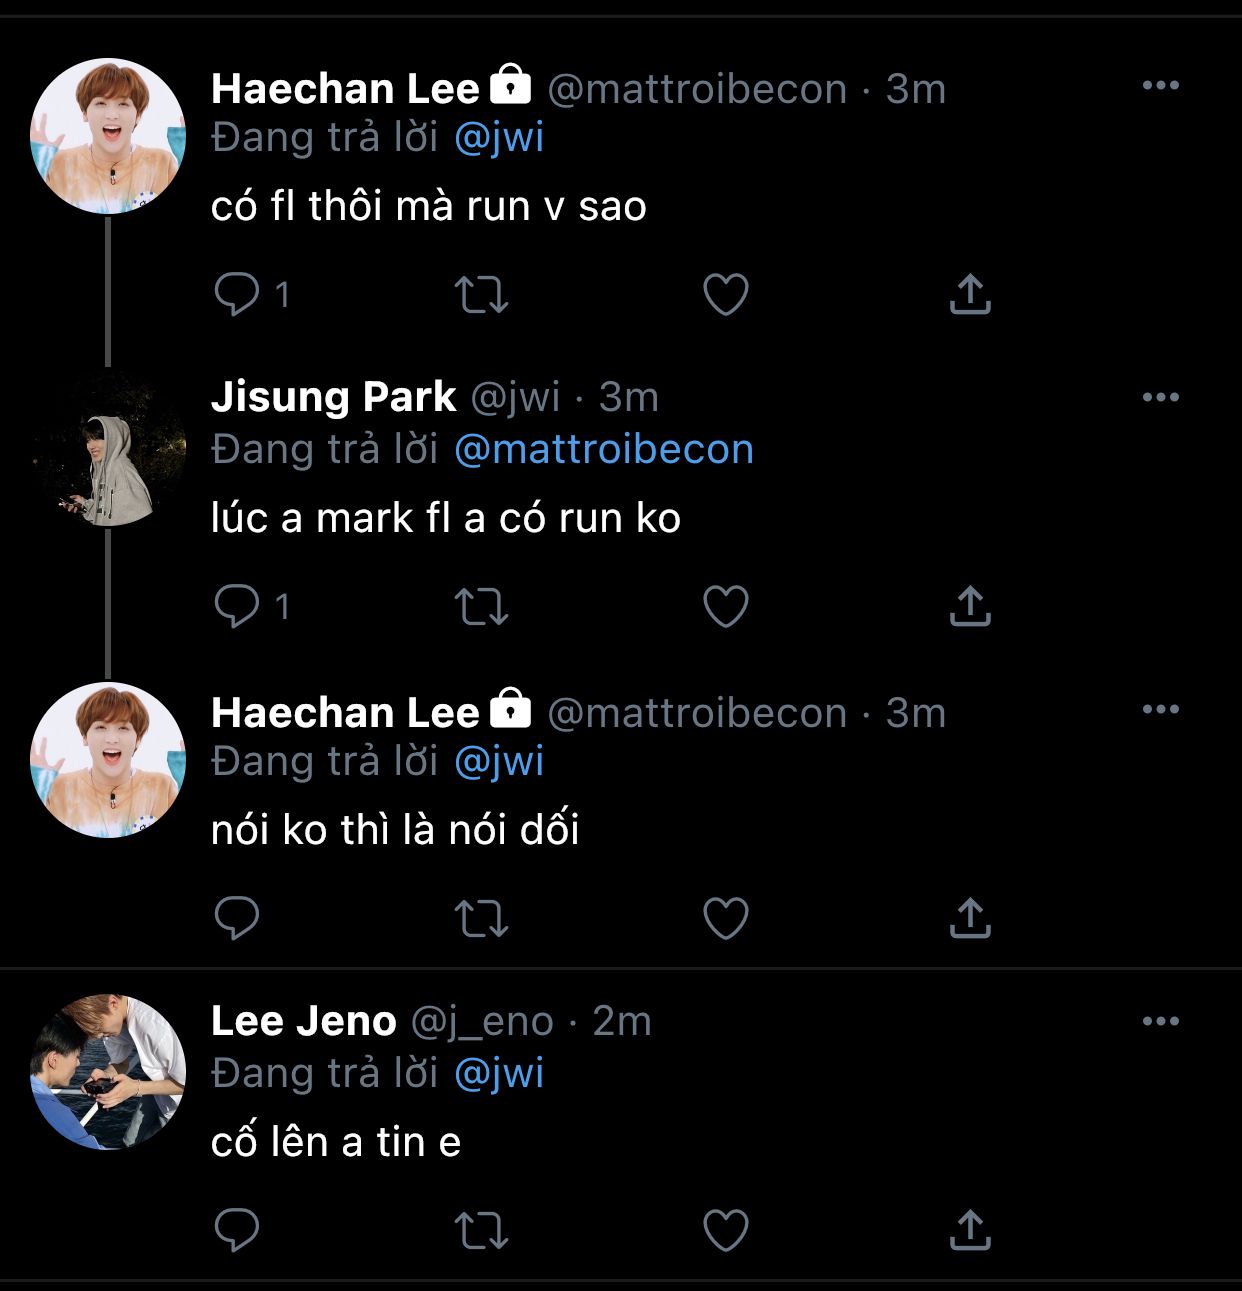The width and height of the screenshot is (1242, 1291).
Task: Open @mattroibecon mention link in Jisung's reply
Action: click(603, 450)
